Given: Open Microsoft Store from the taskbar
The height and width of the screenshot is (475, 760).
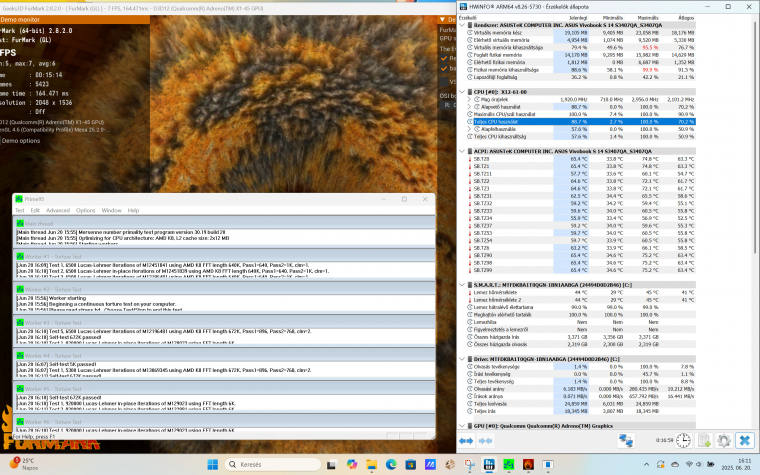Looking at the screenshot, I should [411, 464].
